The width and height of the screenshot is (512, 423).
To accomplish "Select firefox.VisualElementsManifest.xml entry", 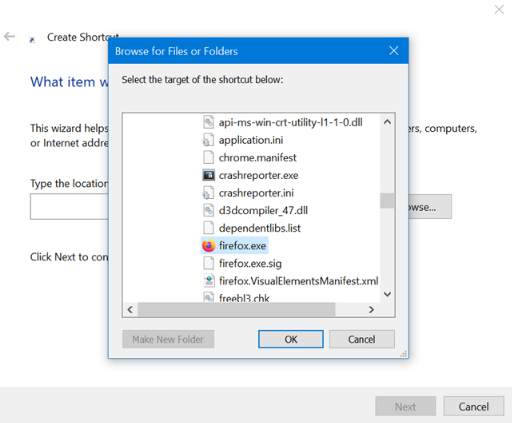I will [299, 281].
